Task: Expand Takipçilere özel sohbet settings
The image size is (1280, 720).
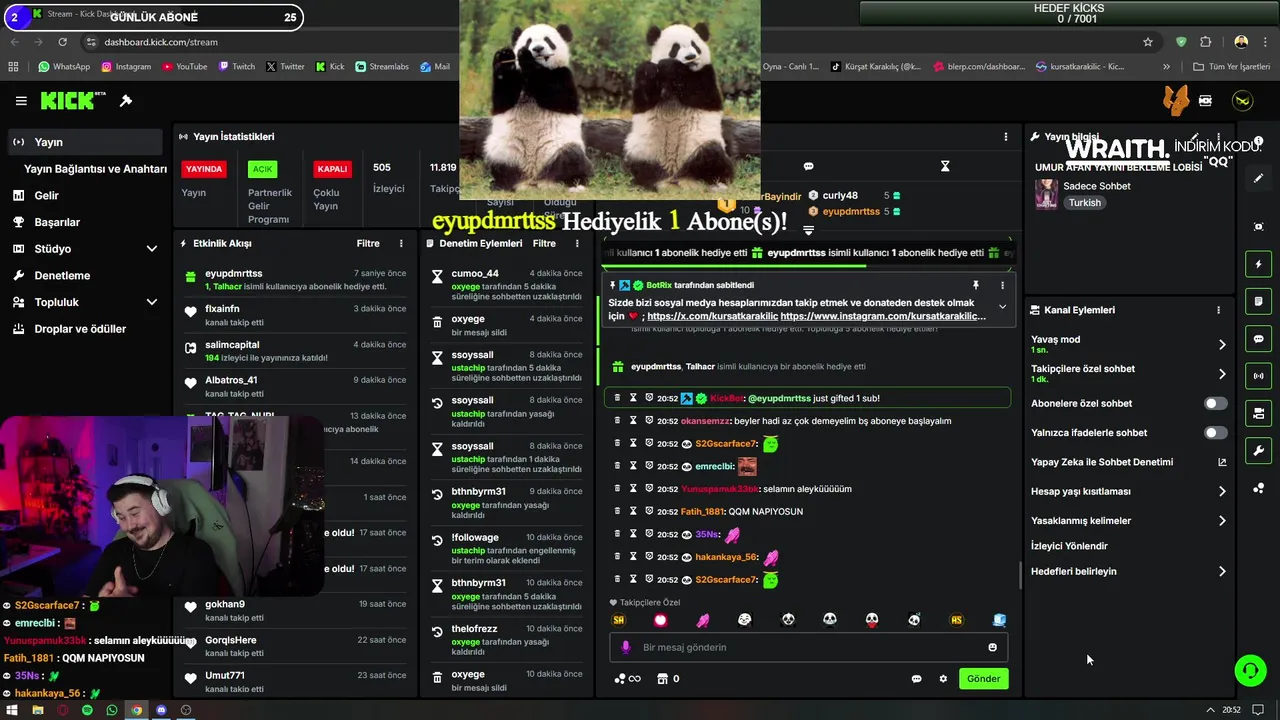Action: [1222, 374]
